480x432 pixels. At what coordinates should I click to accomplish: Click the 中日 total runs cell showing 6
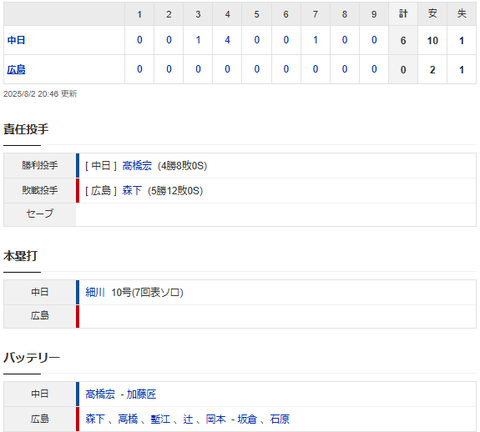pyautogui.click(x=403, y=40)
